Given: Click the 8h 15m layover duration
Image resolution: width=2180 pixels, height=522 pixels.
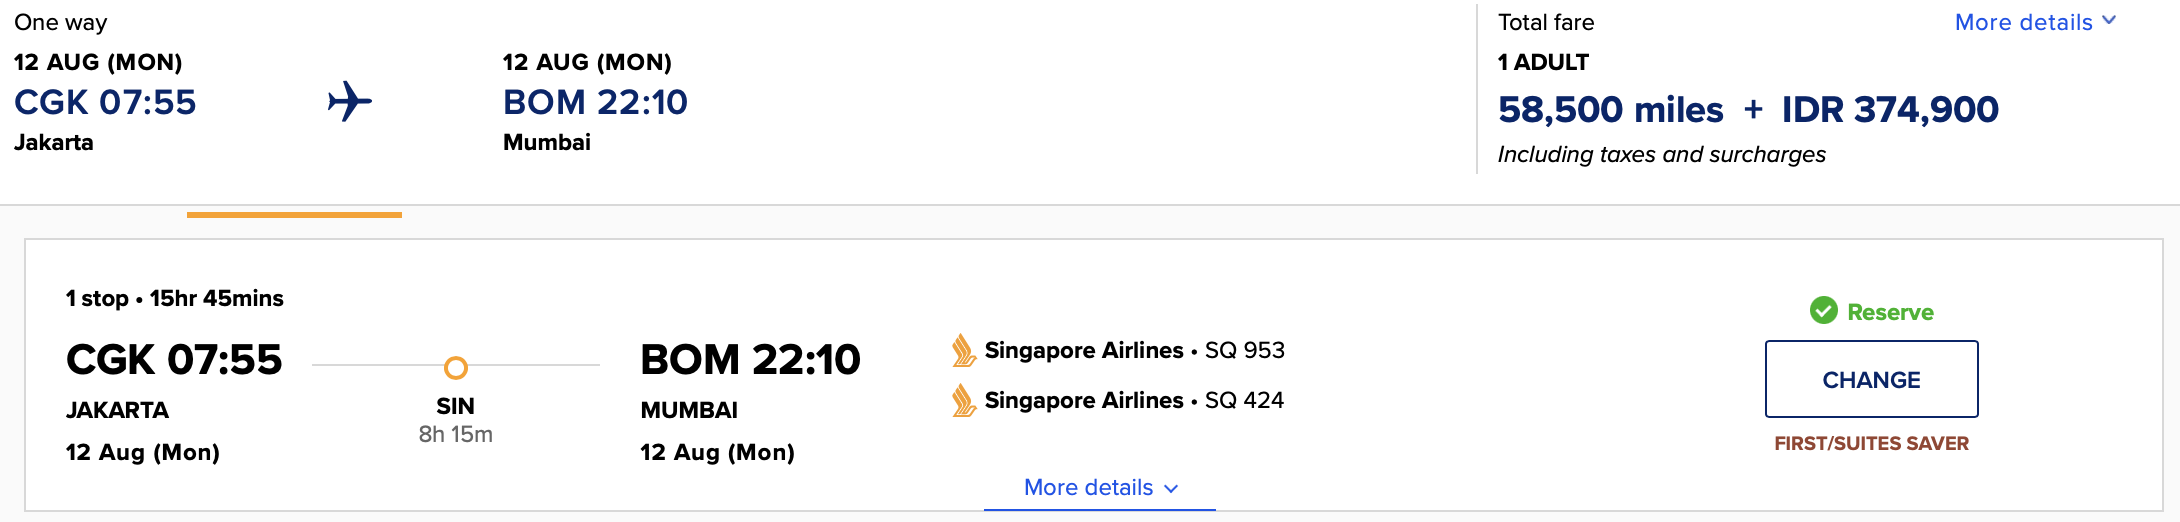Looking at the screenshot, I should click(x=455, y=434).
